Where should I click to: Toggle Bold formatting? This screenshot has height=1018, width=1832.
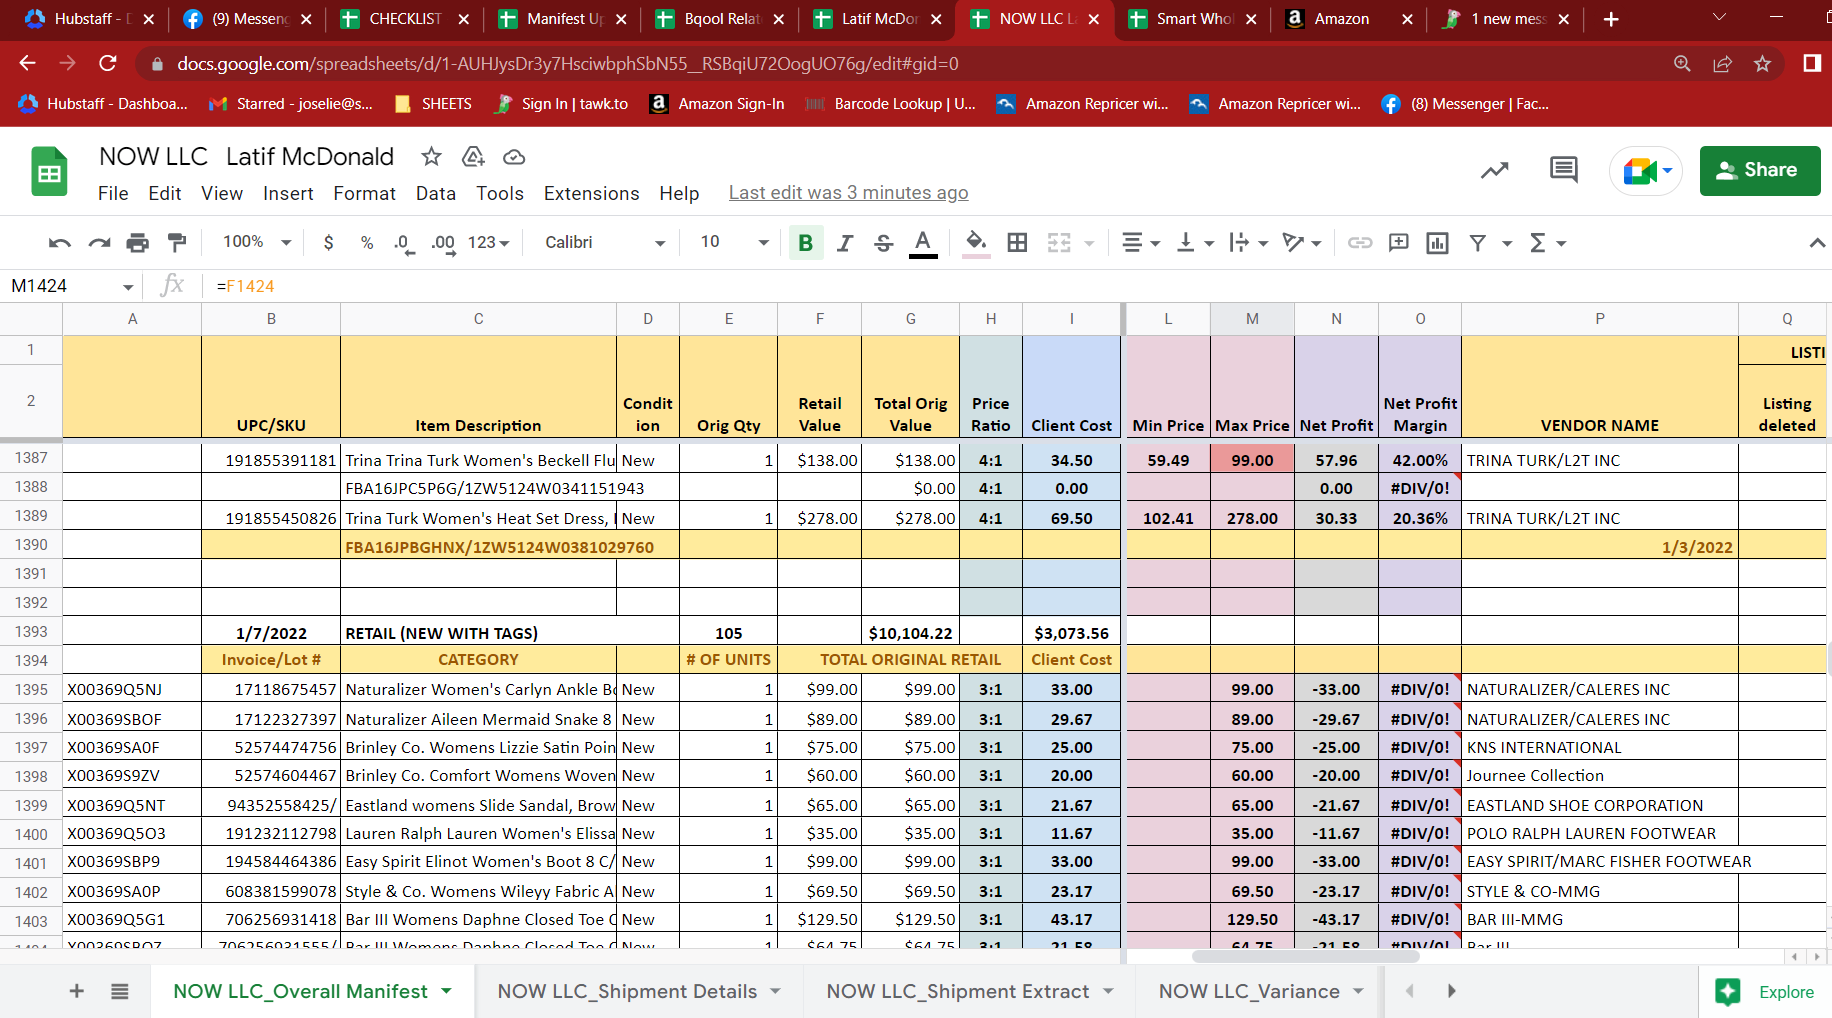pyautogui.click(x=805, y=243)
